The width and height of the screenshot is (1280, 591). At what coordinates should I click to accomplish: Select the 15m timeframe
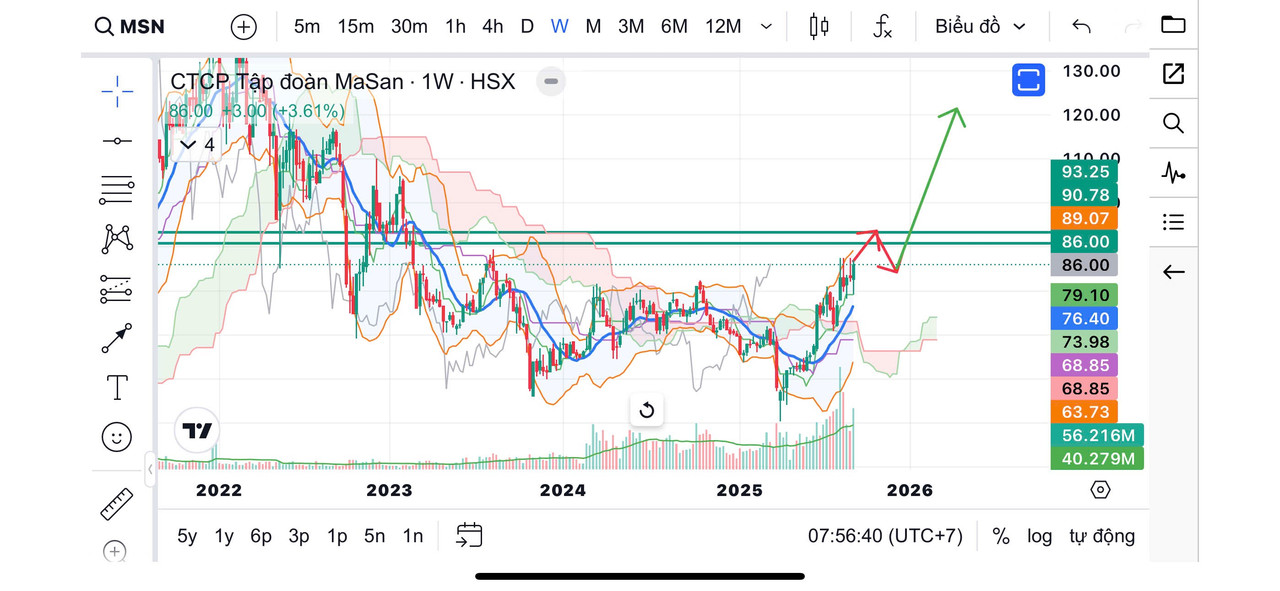tap(355, 26)
